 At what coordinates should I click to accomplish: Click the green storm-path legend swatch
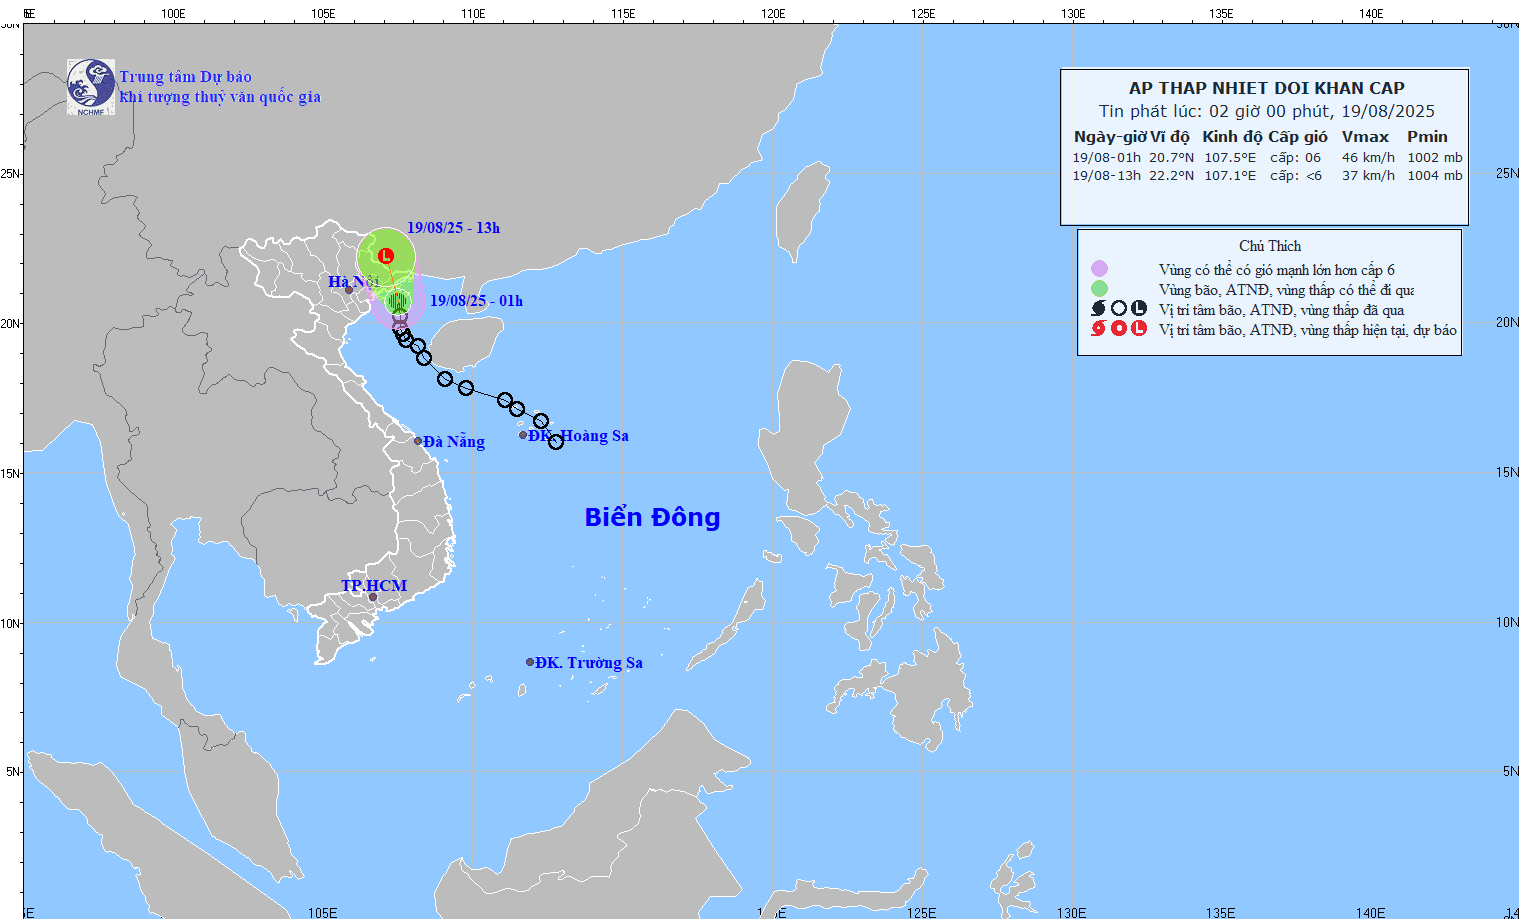[1099, 289]
